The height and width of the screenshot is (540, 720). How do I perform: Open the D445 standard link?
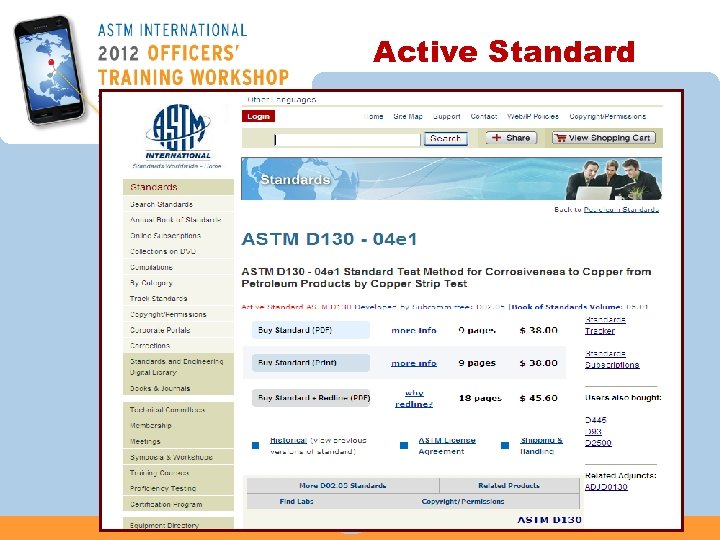[596, 420]
